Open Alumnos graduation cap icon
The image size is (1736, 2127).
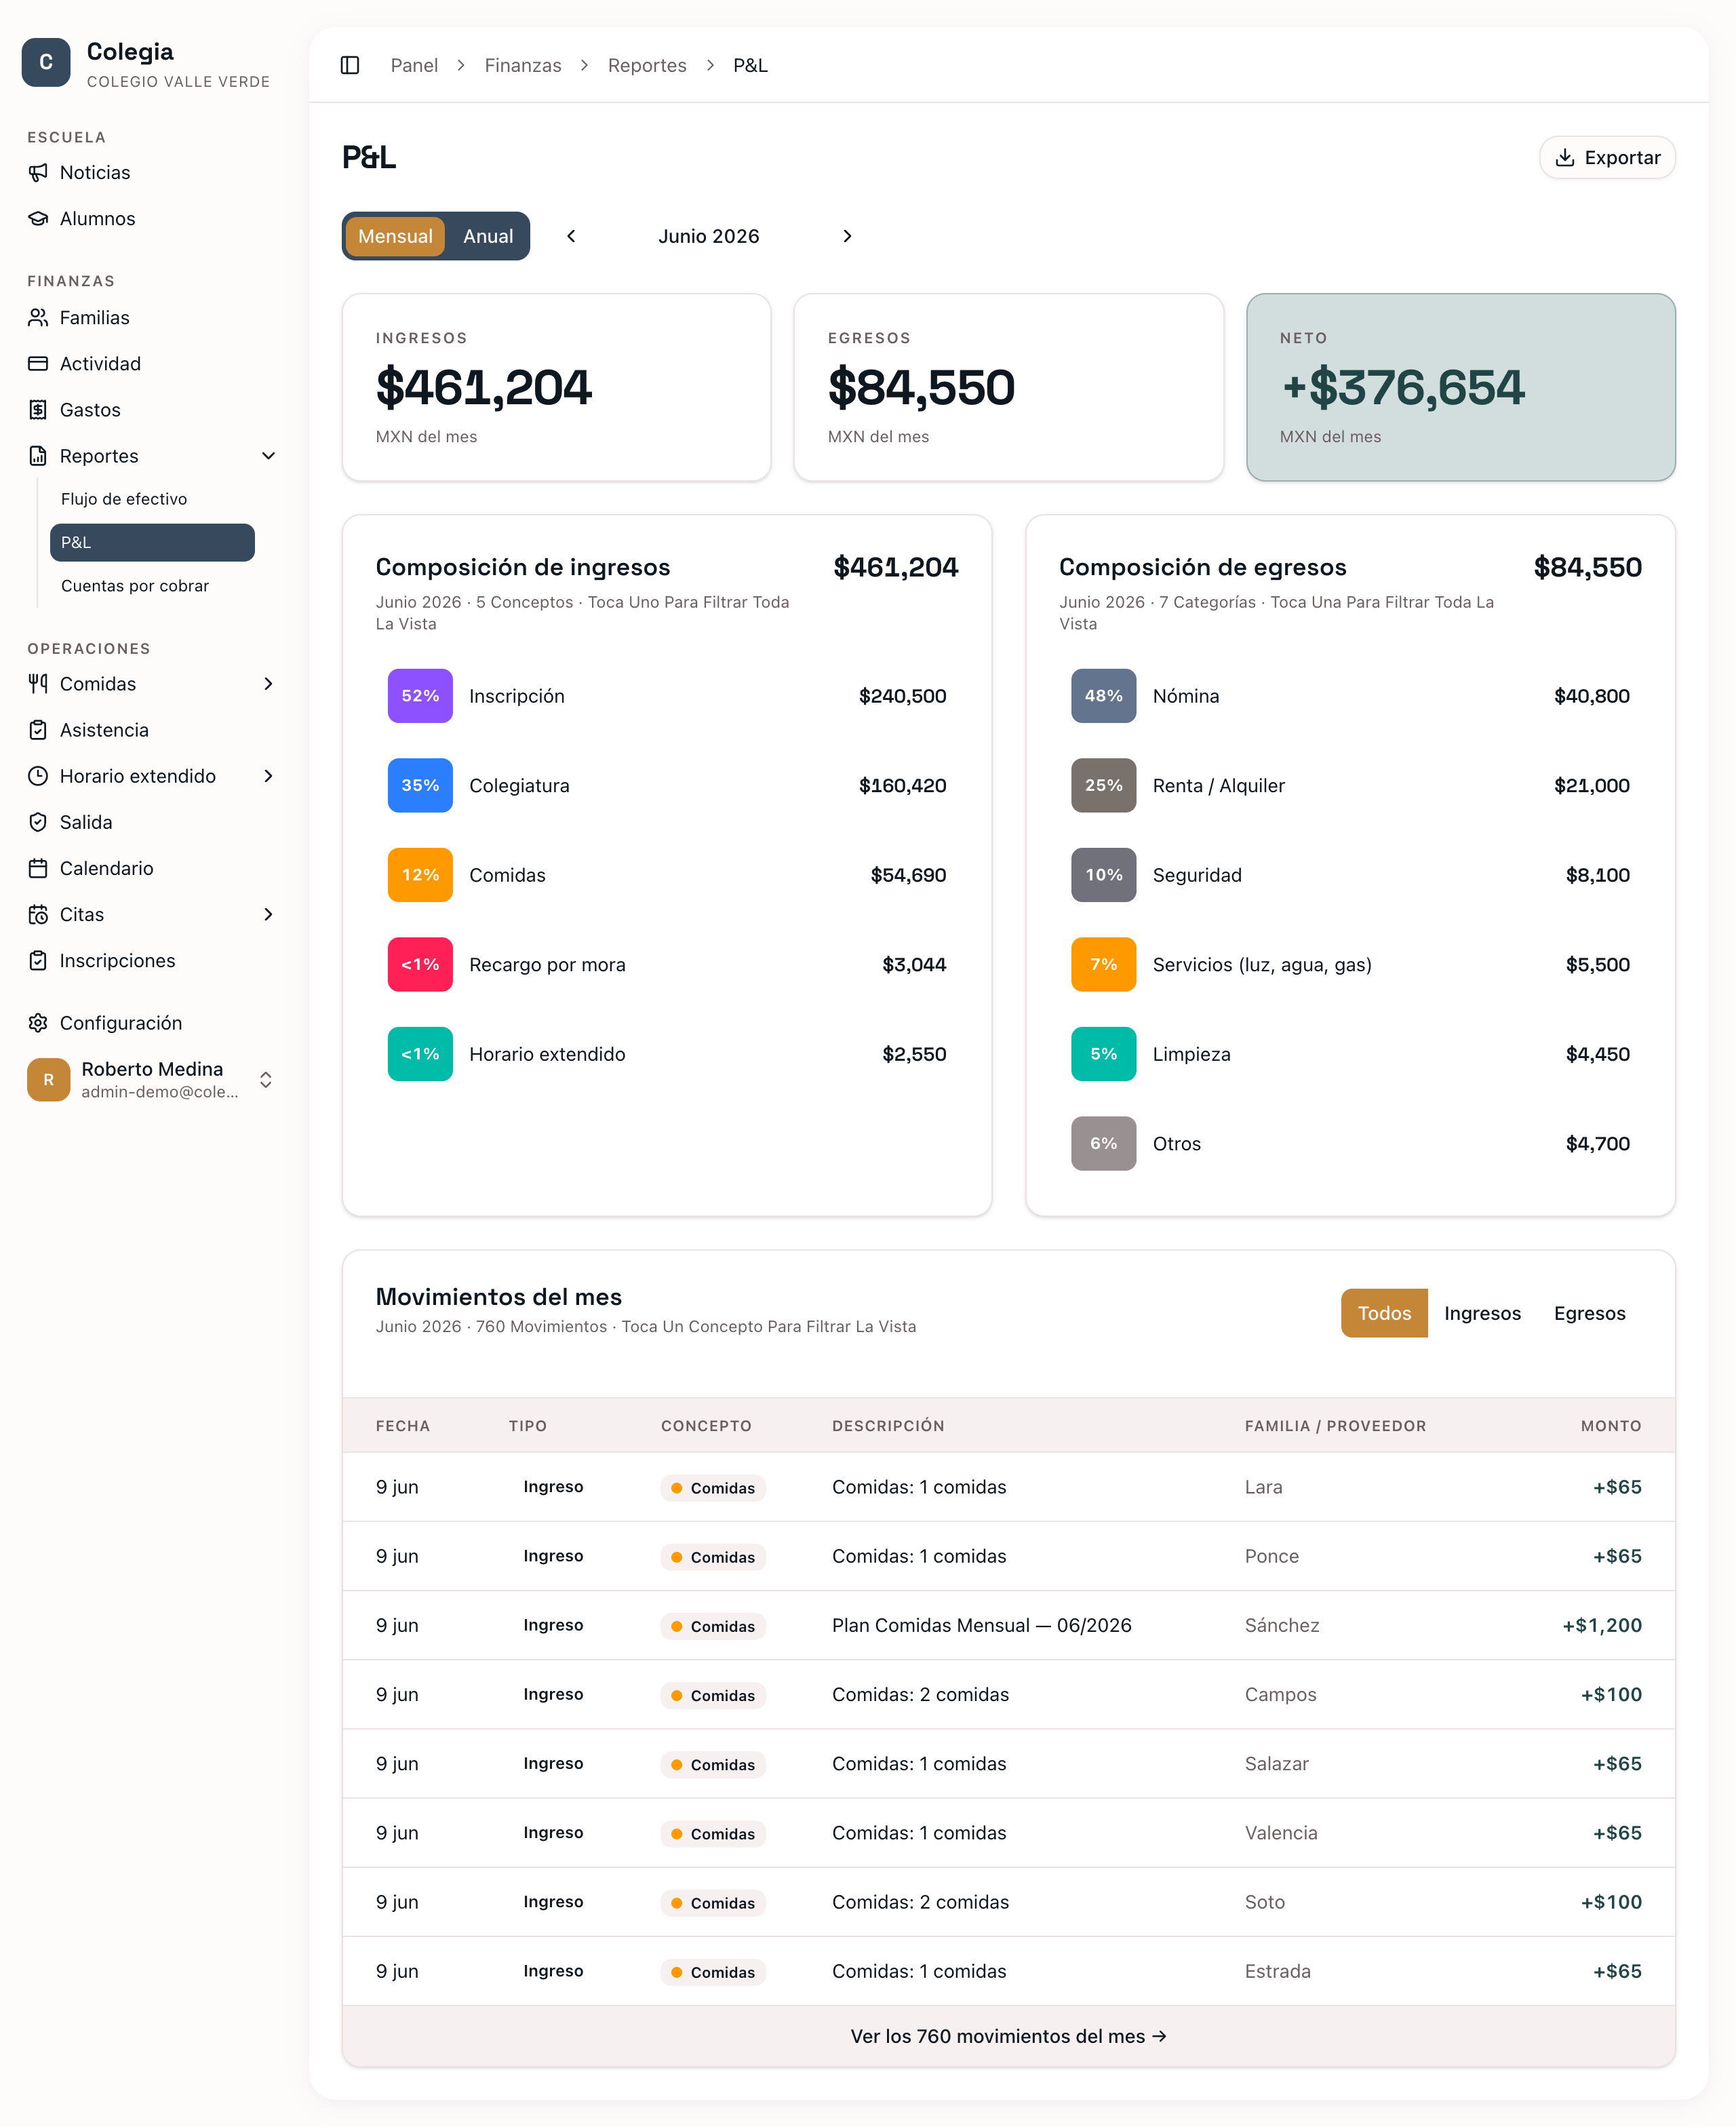[x=38, y=218]
